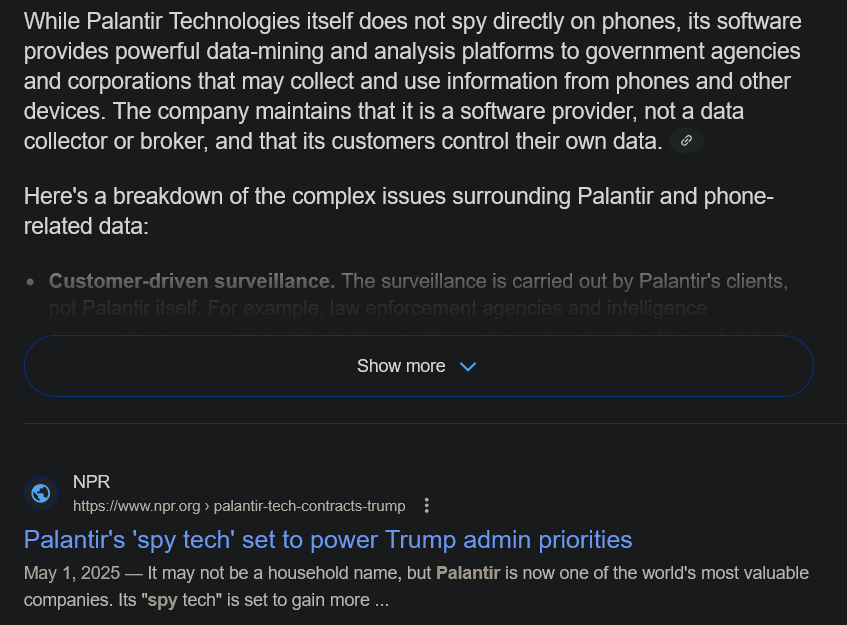The height and width of the screenshot is (625, 847).
Task: Click the chevron arrow next to Show more
Action: [468, 366]
